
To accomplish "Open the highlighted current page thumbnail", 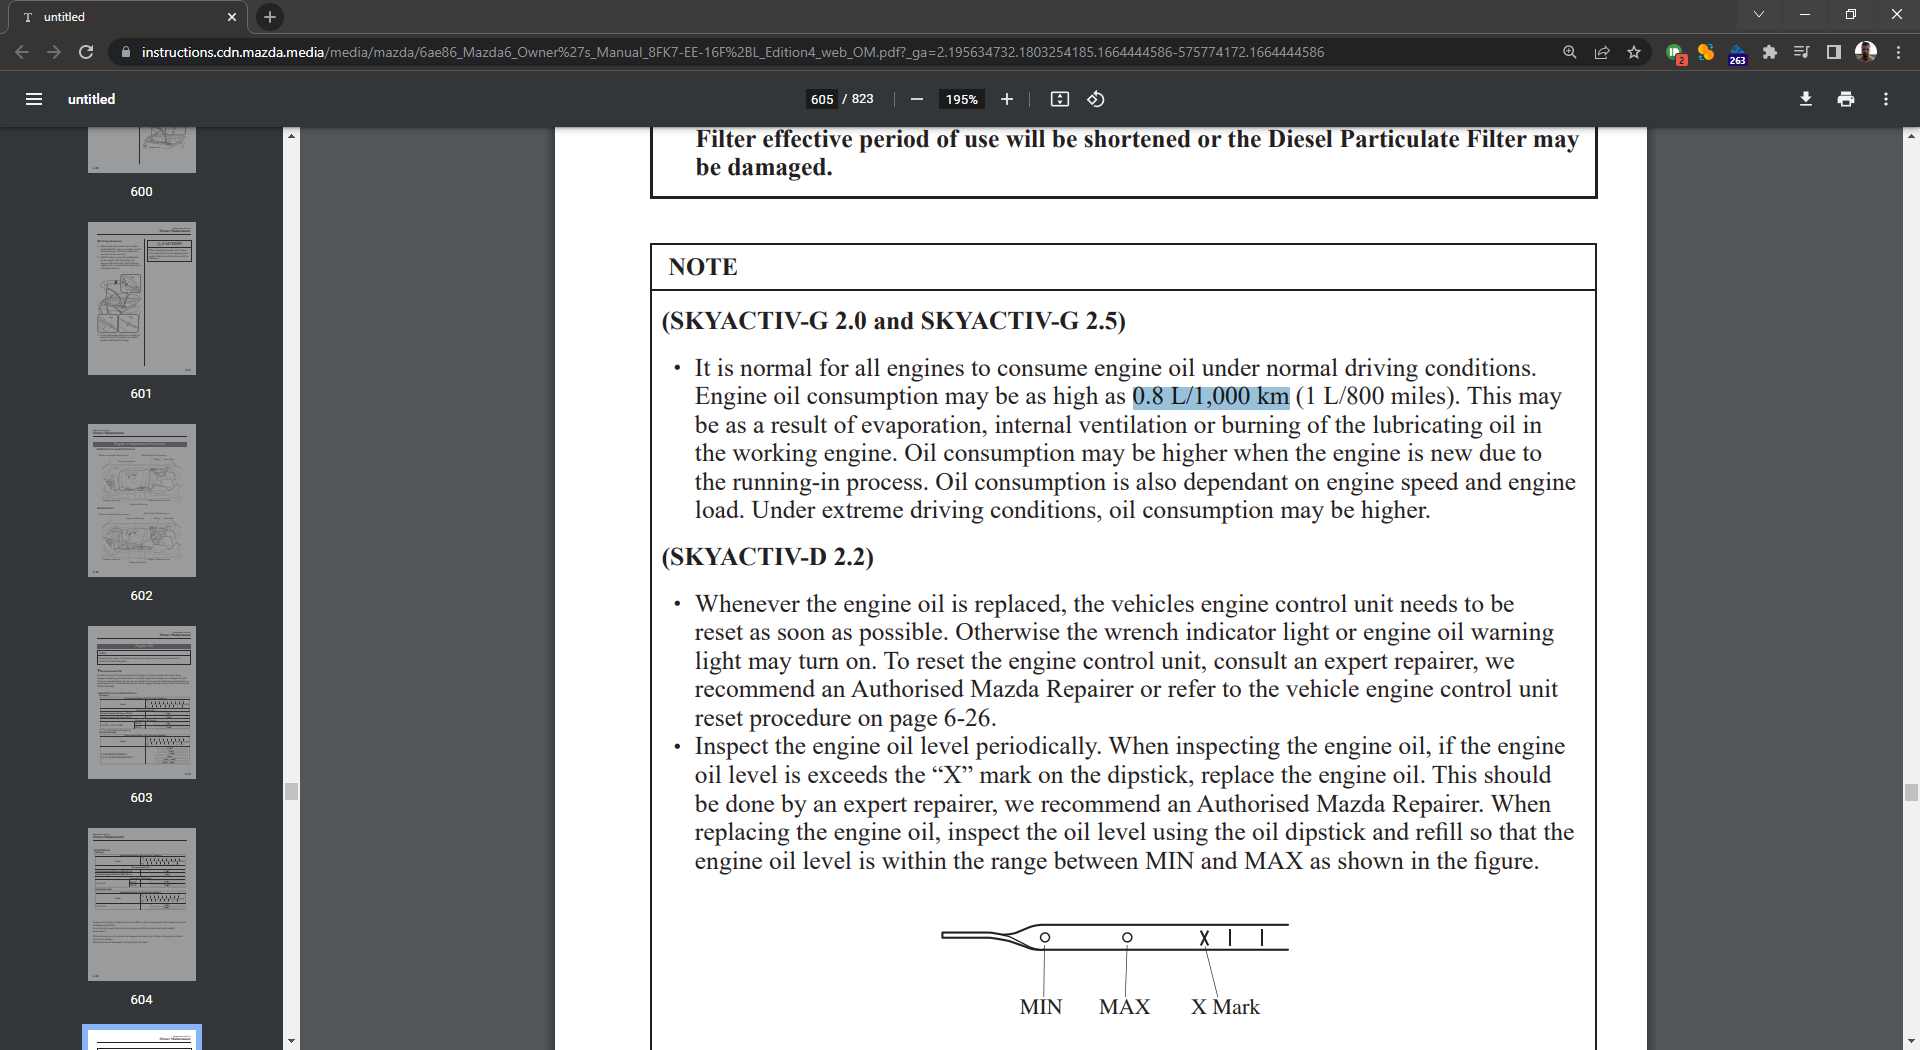I will pyautogui.click(x=142, y=1038).
